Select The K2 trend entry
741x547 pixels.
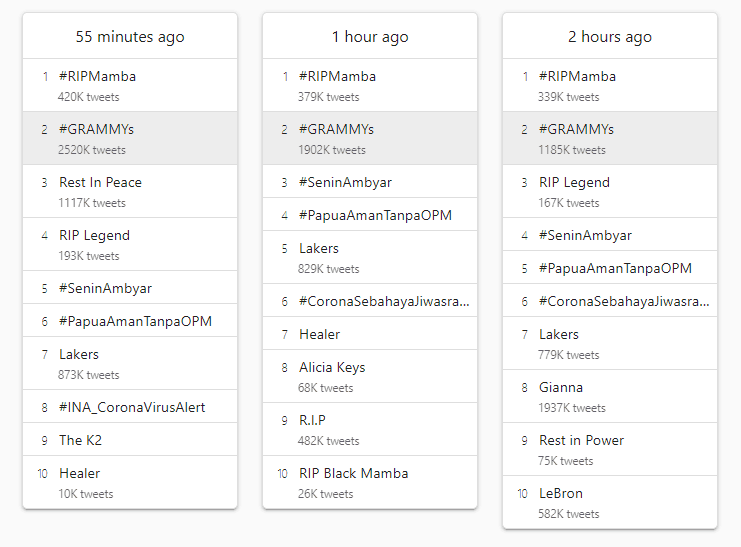pos(80,440)
